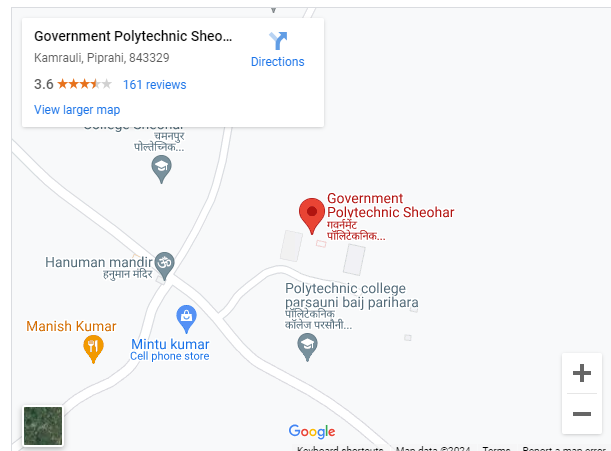Click the Directions arrow icon

[x=278, y=41]
